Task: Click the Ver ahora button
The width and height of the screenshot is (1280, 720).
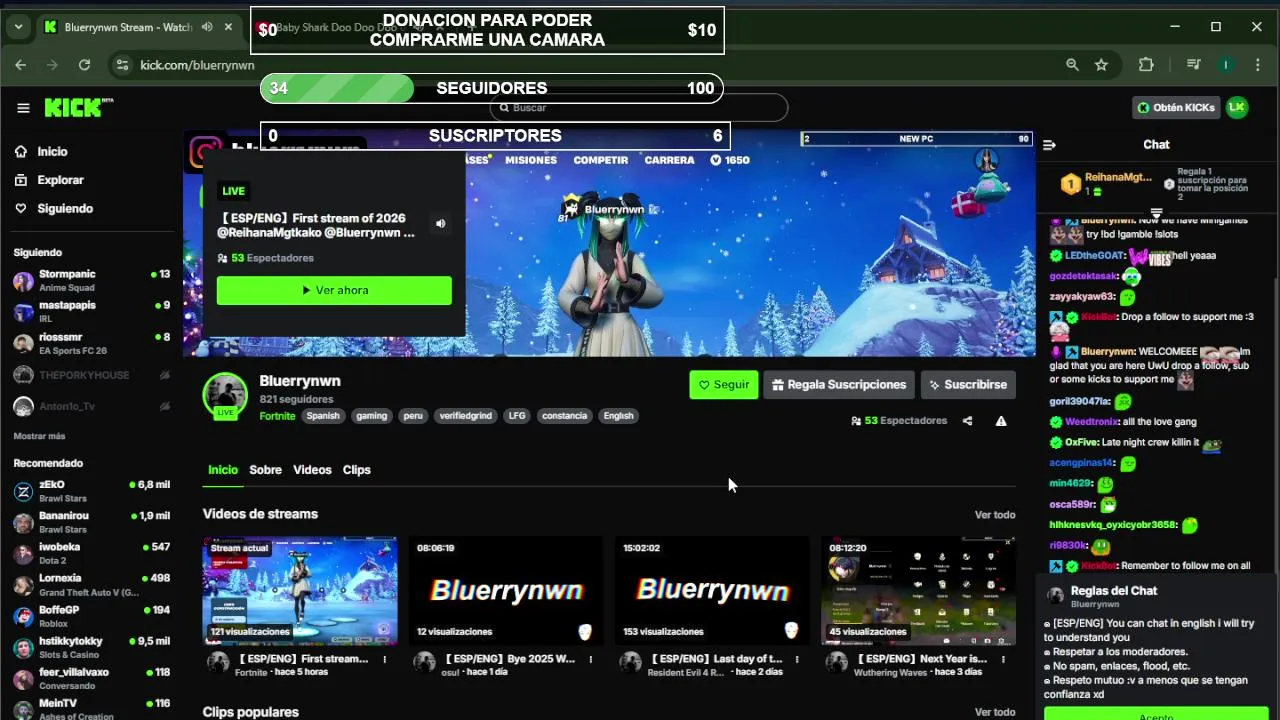Action: (x=334, y=290)
